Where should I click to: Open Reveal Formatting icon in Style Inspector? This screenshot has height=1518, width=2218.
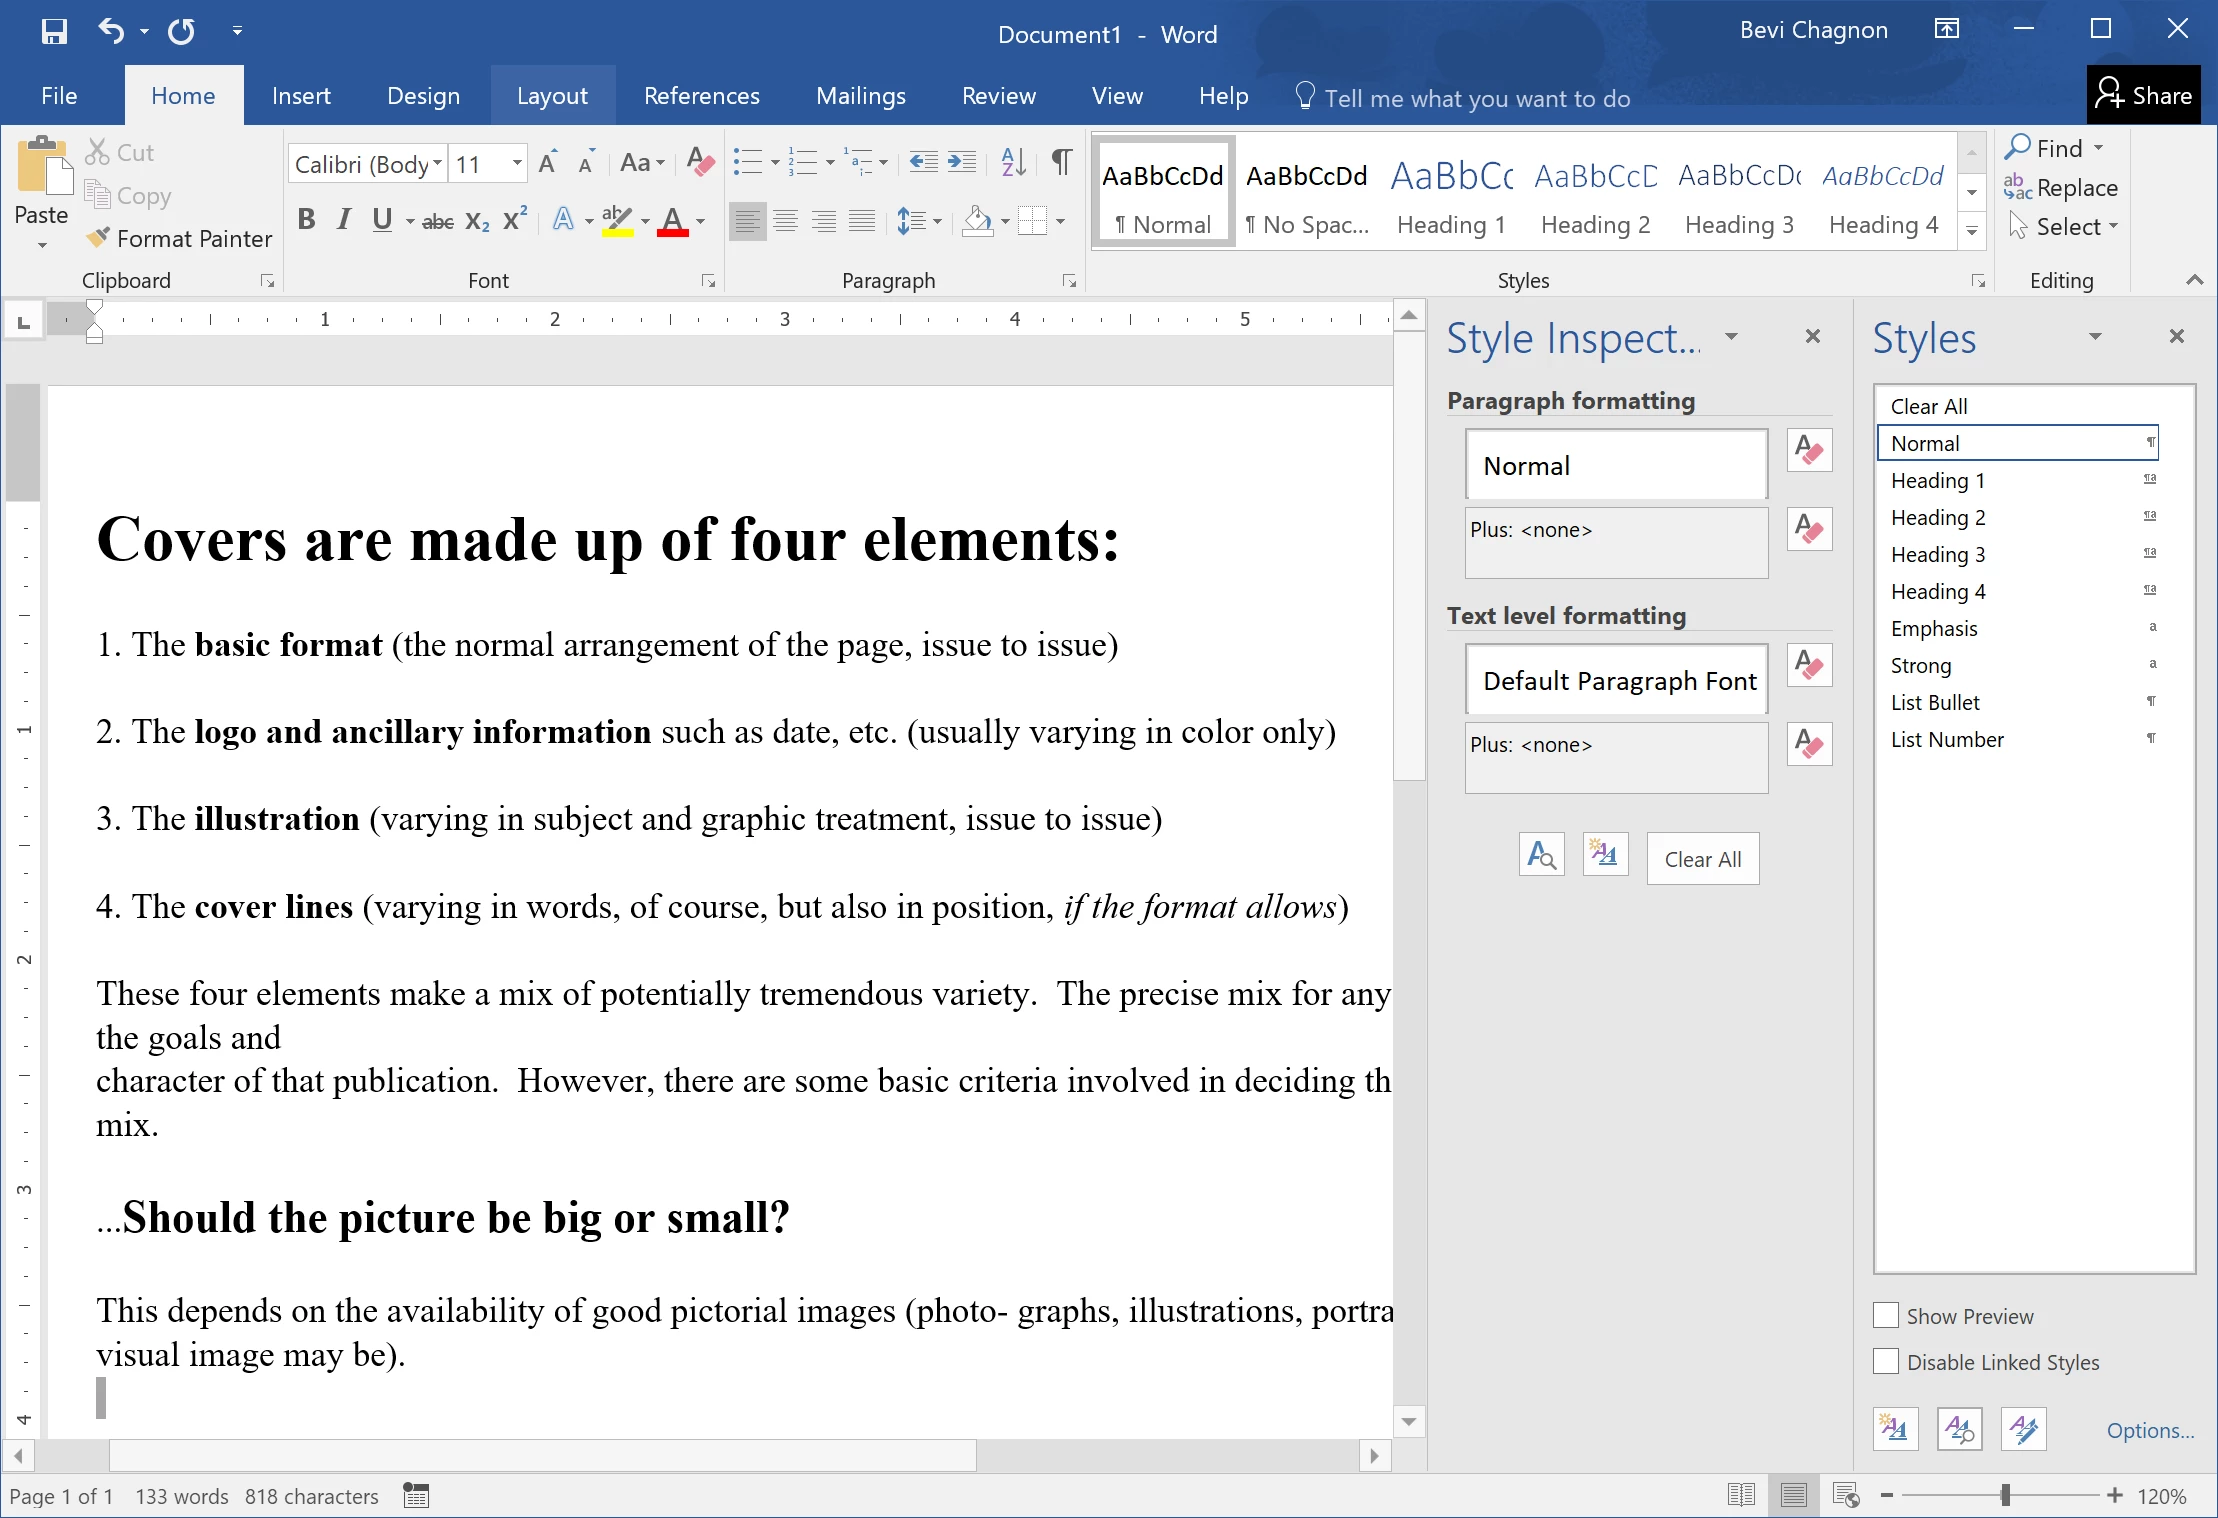coord(1541,856)
